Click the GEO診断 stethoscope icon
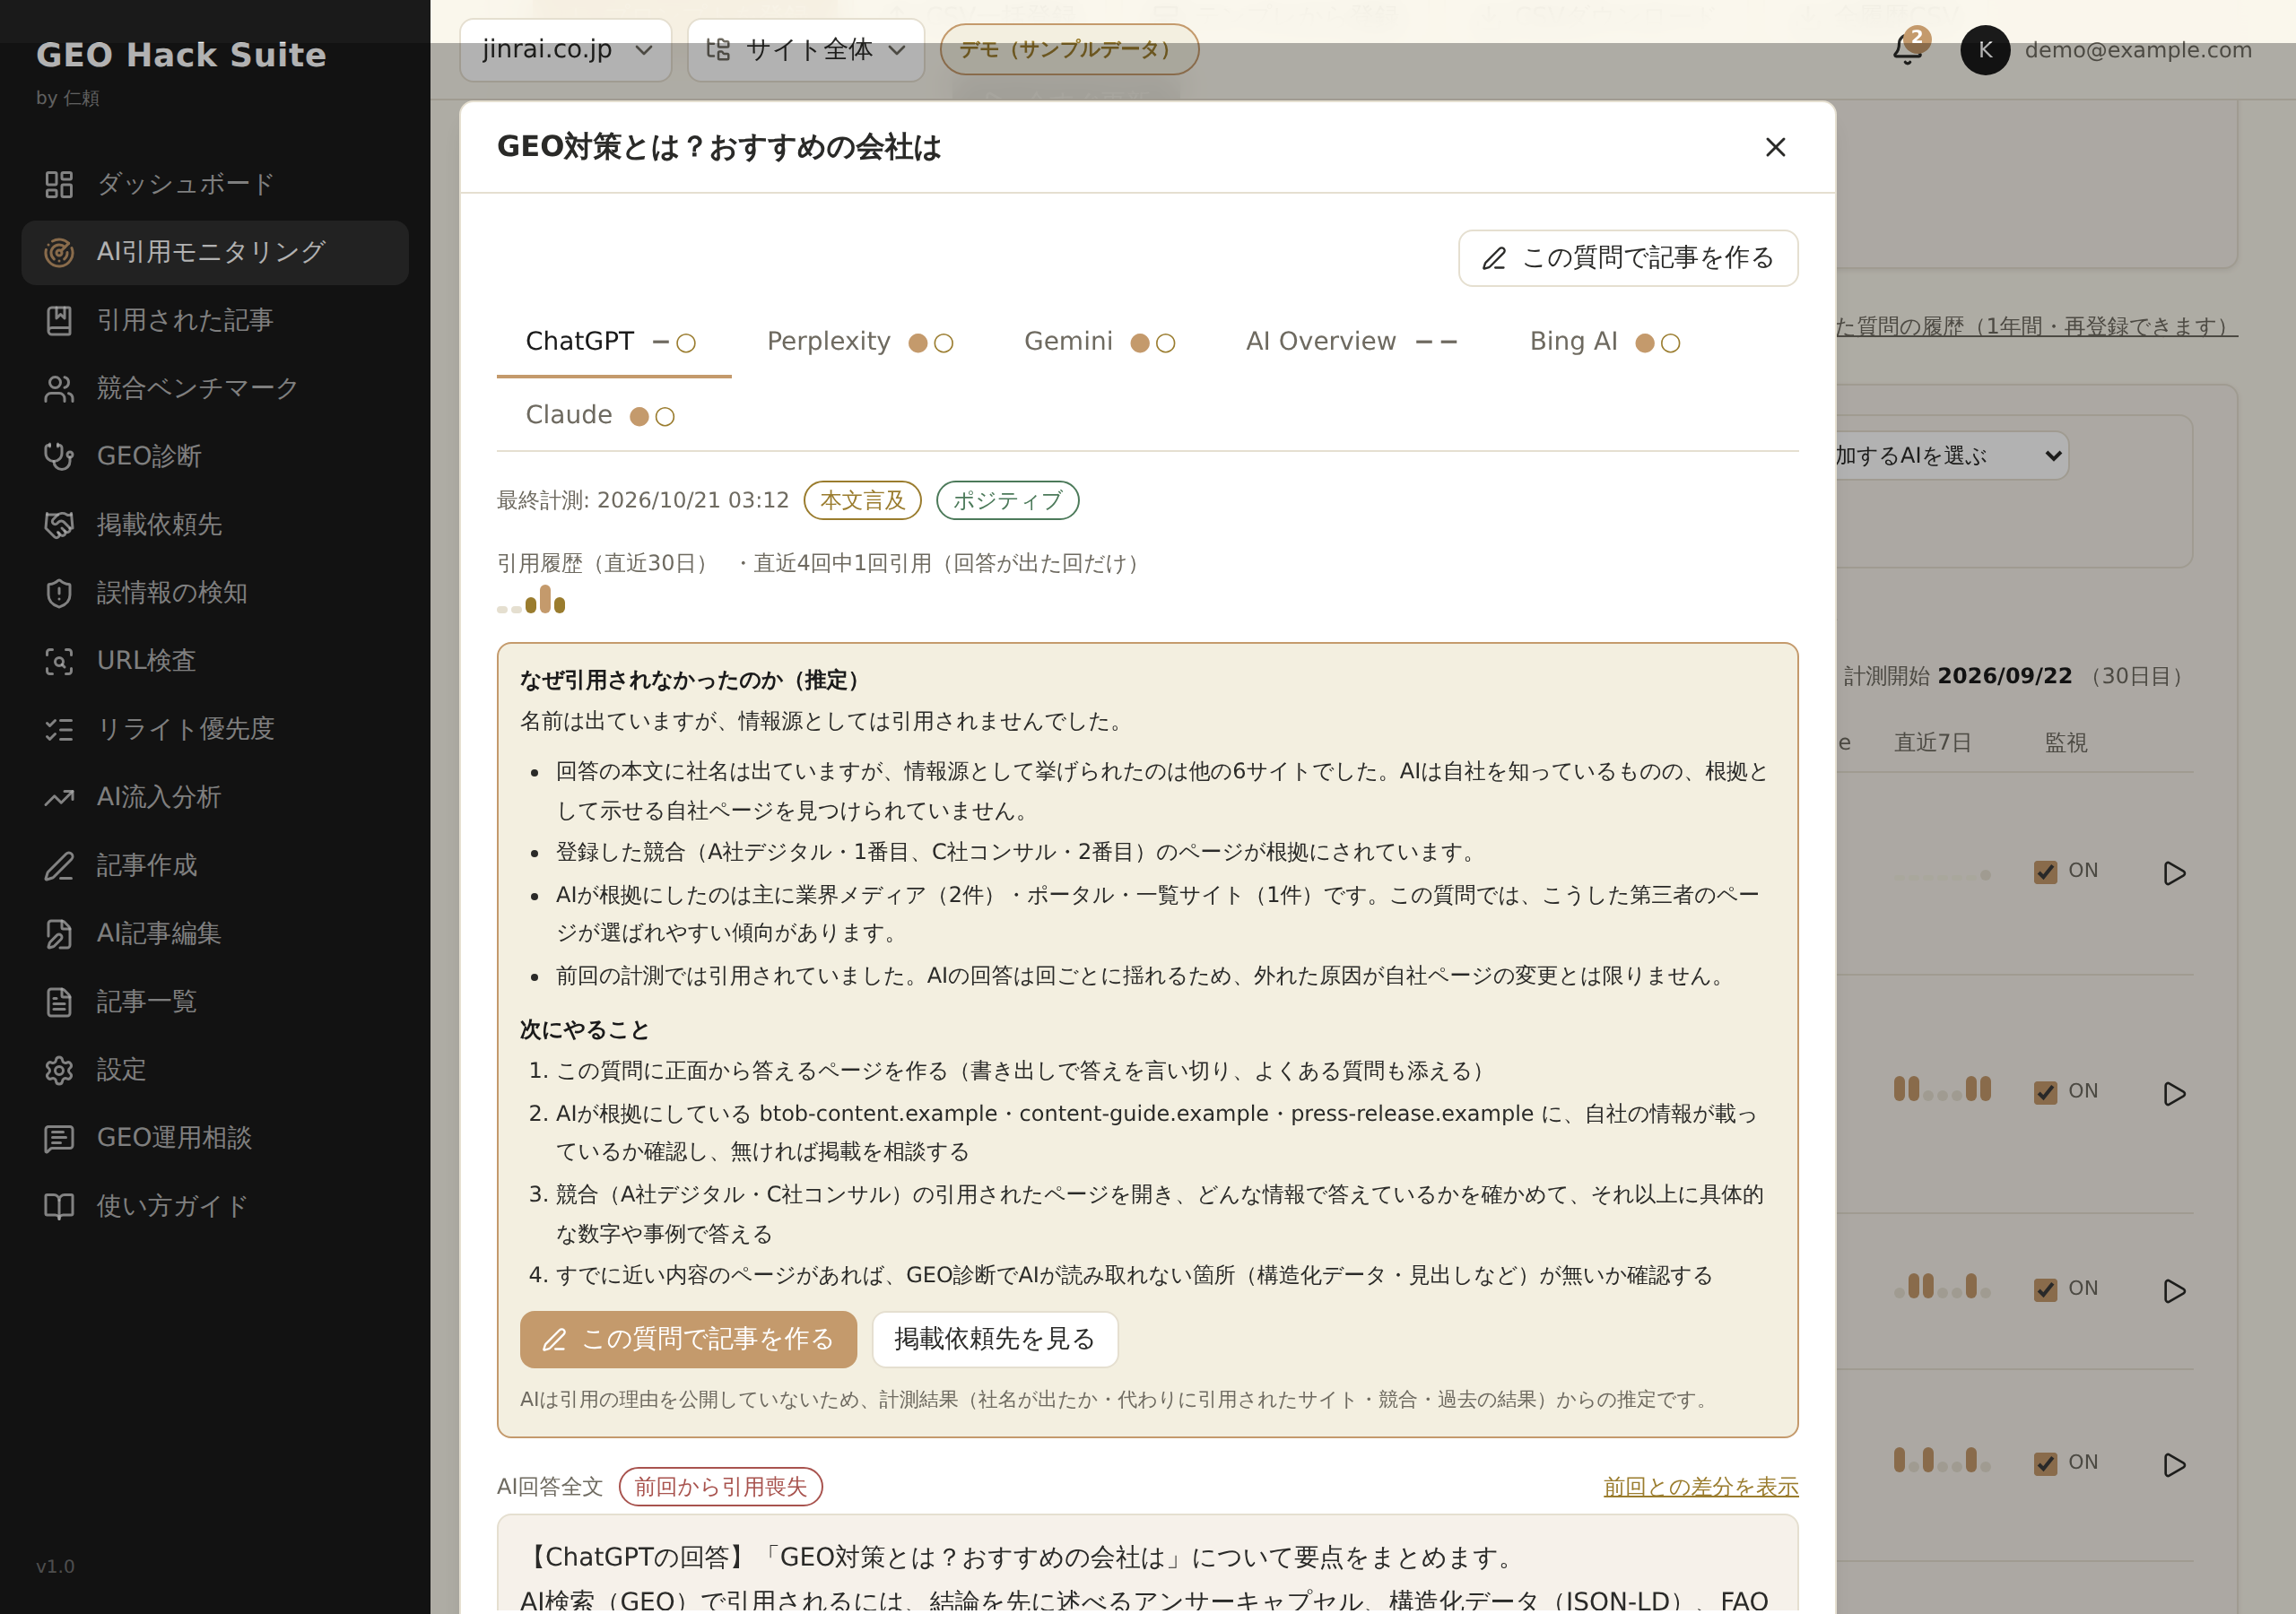The width and height of the screenshot is (2296, 1614). [59, 456]
